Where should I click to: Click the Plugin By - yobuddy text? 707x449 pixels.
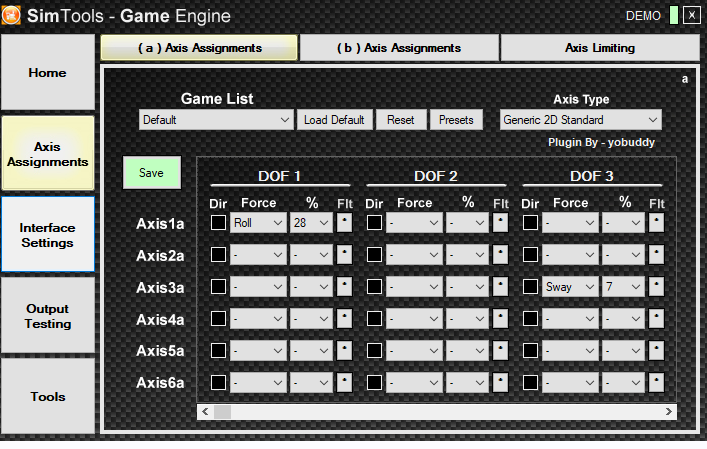point(601,142)
